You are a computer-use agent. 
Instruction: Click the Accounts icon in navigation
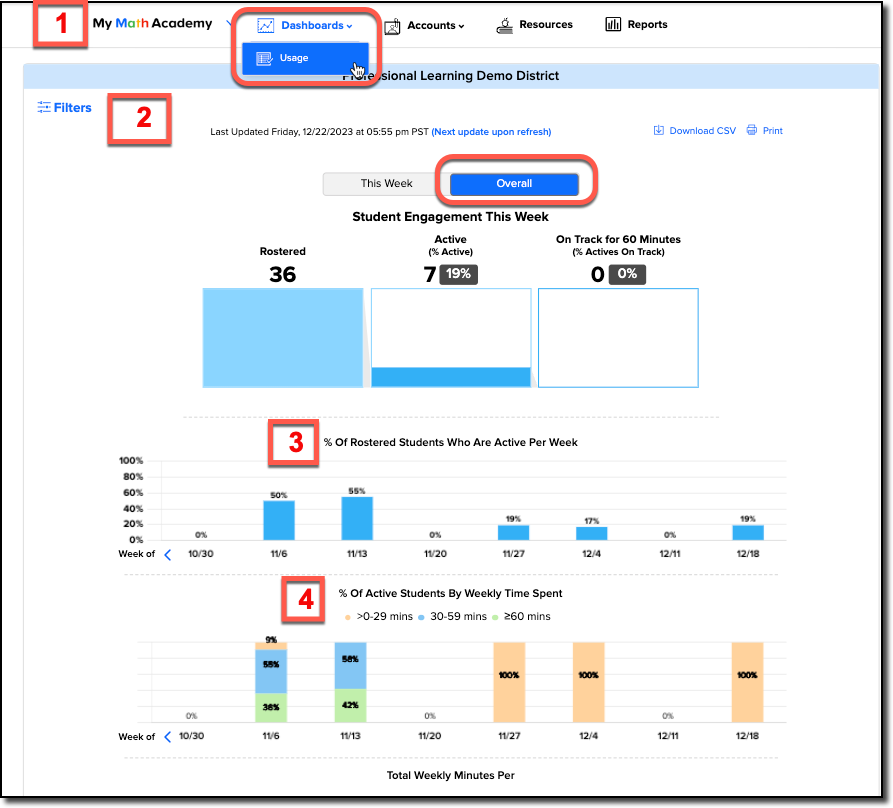point(392,26)
